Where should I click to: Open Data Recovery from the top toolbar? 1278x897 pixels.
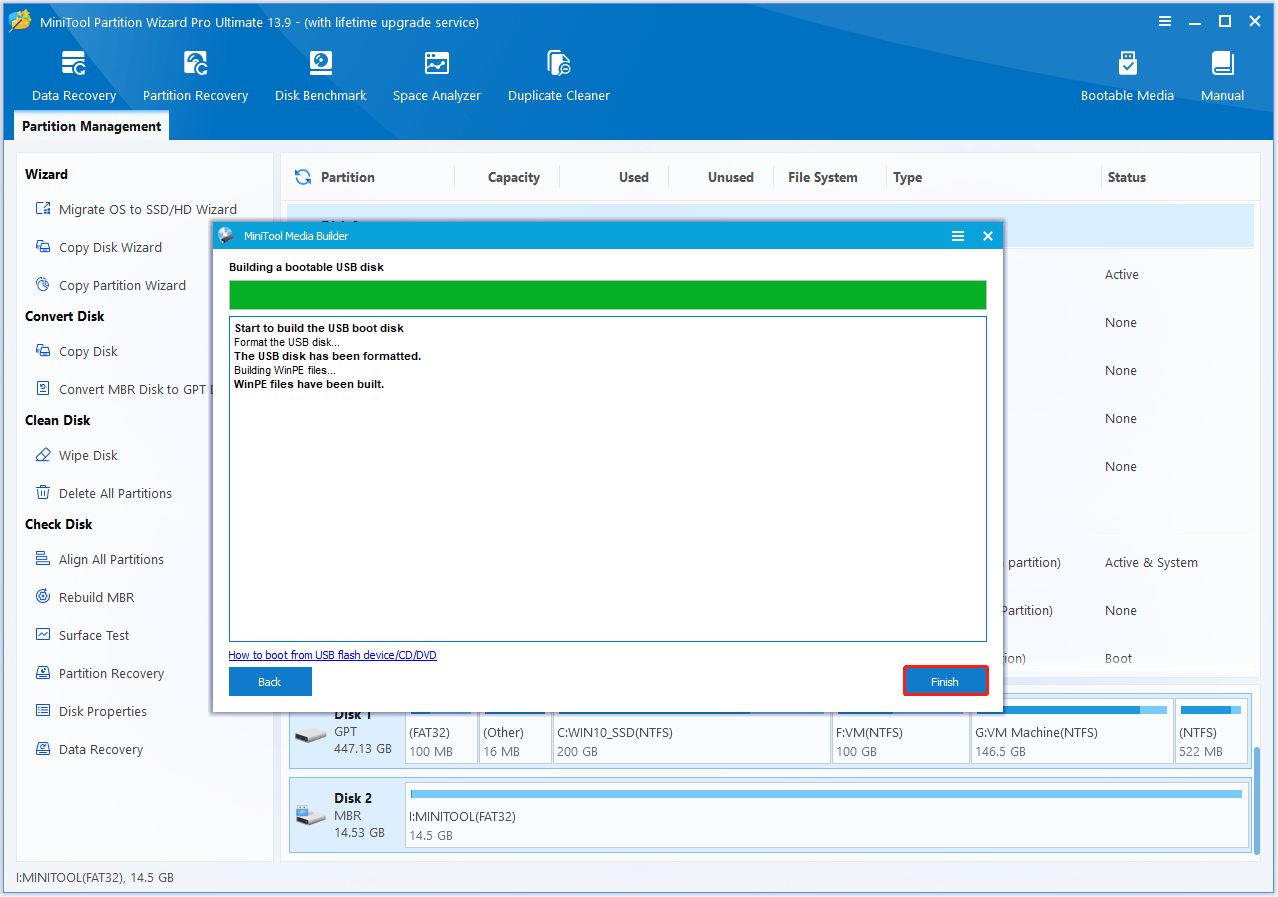point(74,77)
